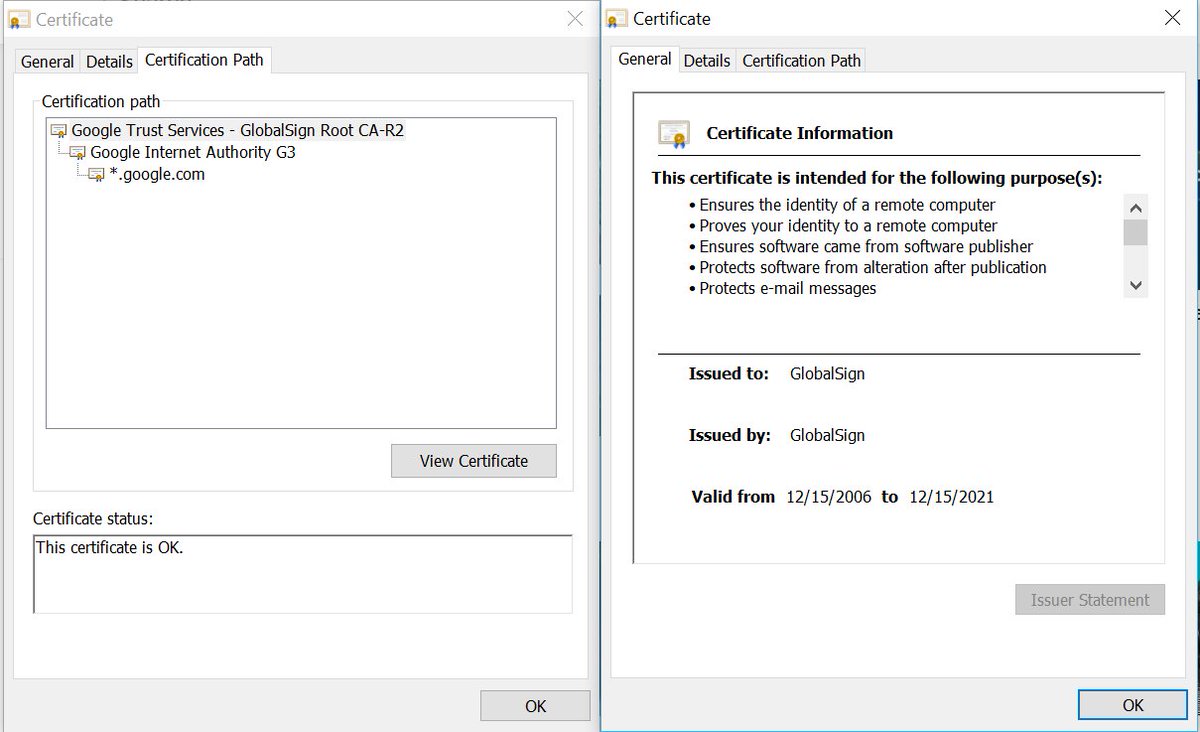Image resolution: width=1200 pixels, height=732 pixels.
Task: Click certificate icon beside Google Internet Authority G3
Action: [78, 153]
